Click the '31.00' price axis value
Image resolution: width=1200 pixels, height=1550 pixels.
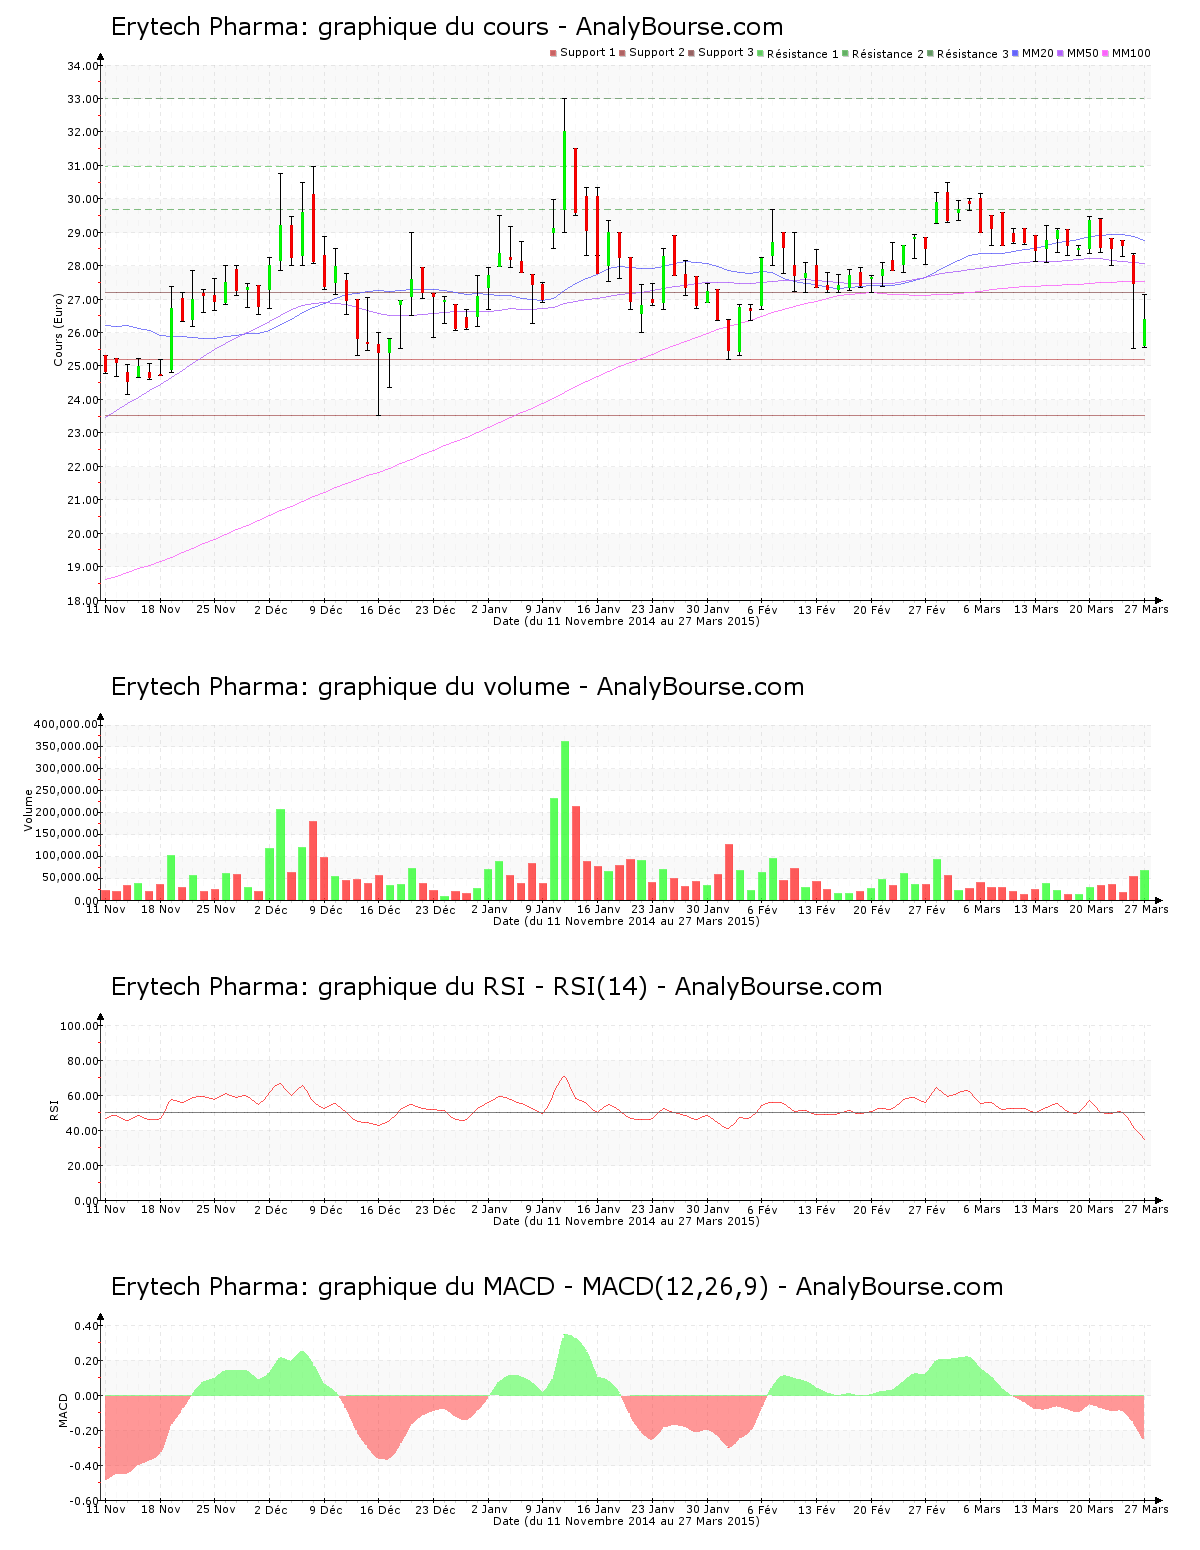click(83, 166)
